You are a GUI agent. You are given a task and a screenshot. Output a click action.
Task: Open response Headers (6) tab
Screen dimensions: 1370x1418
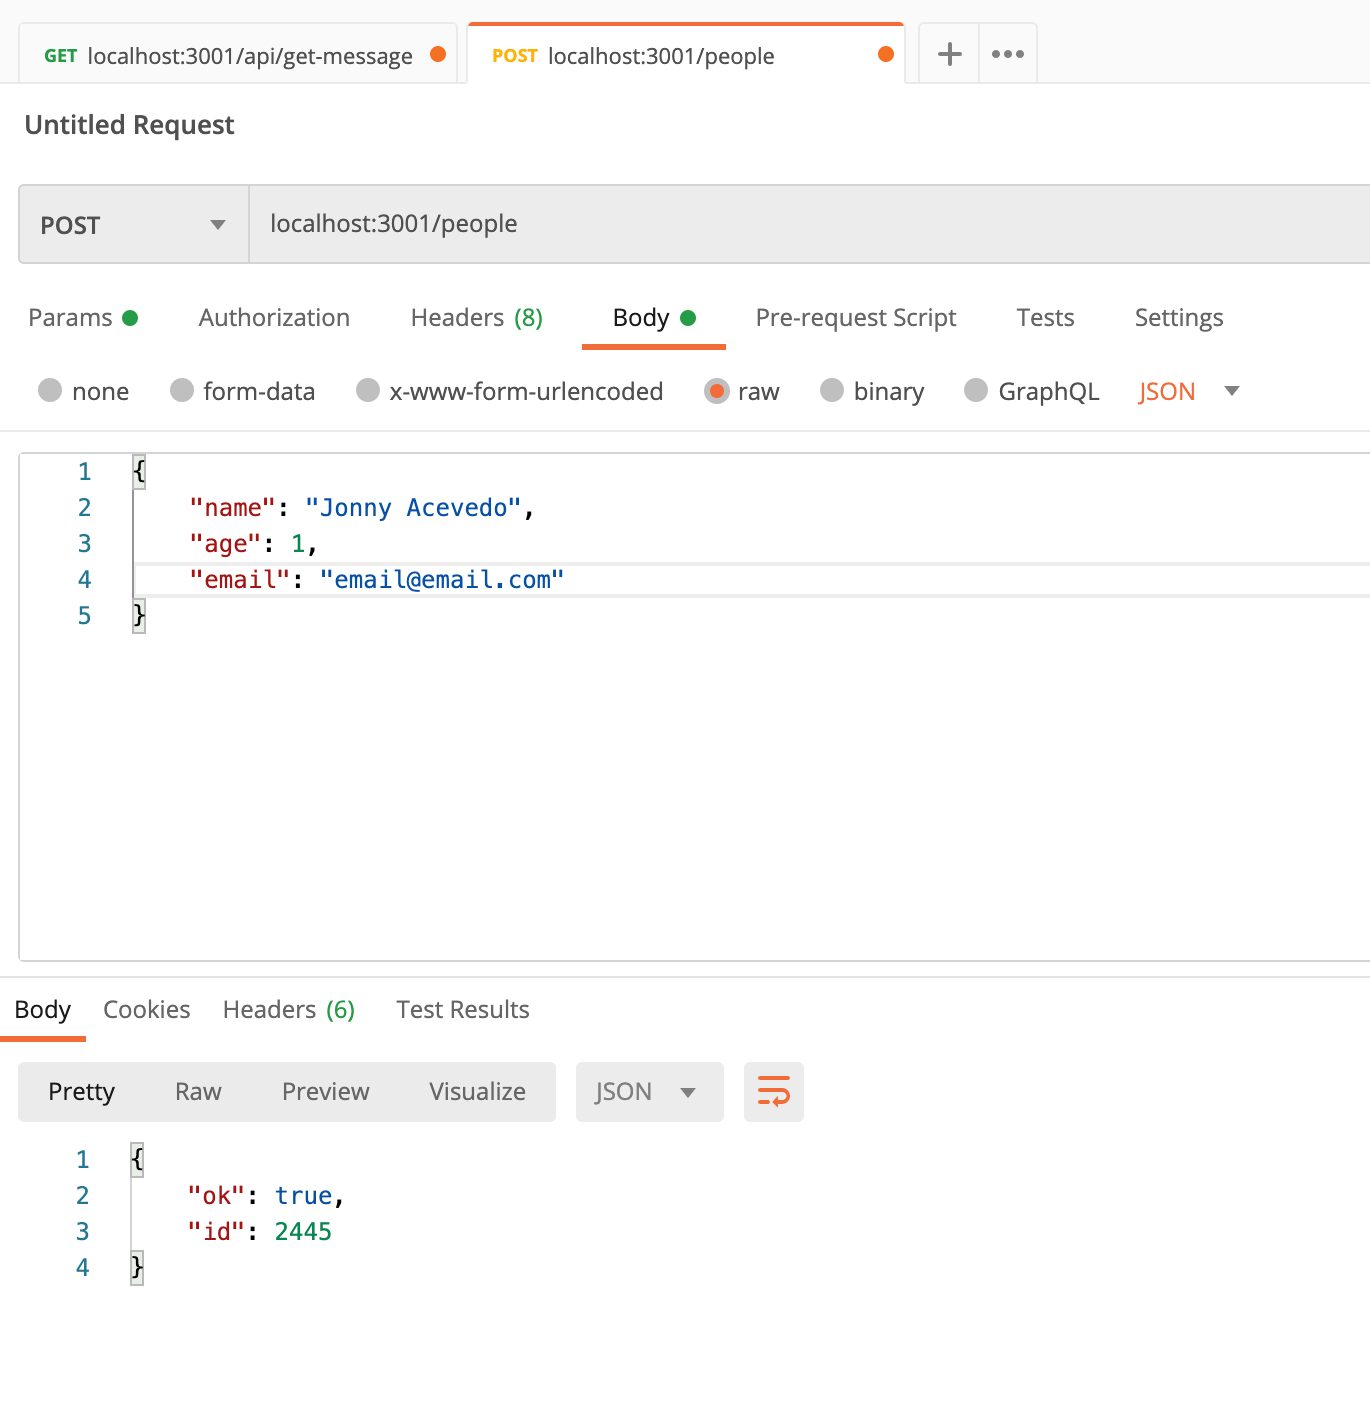click(x=289, y=1010)
